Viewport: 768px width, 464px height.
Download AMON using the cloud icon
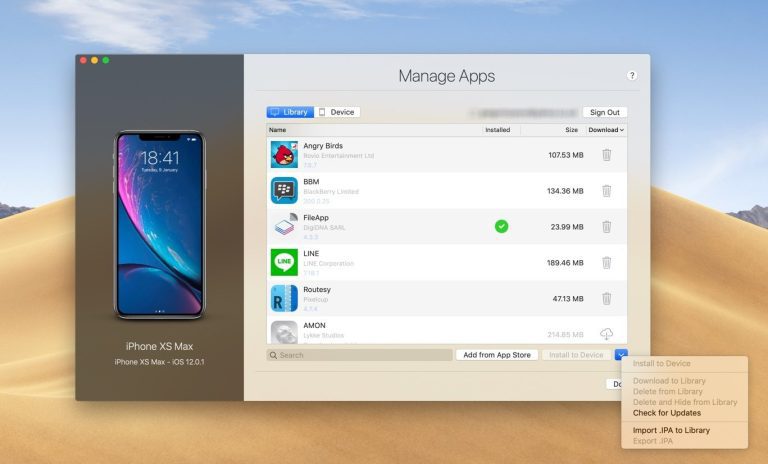[x=606, y=334]
